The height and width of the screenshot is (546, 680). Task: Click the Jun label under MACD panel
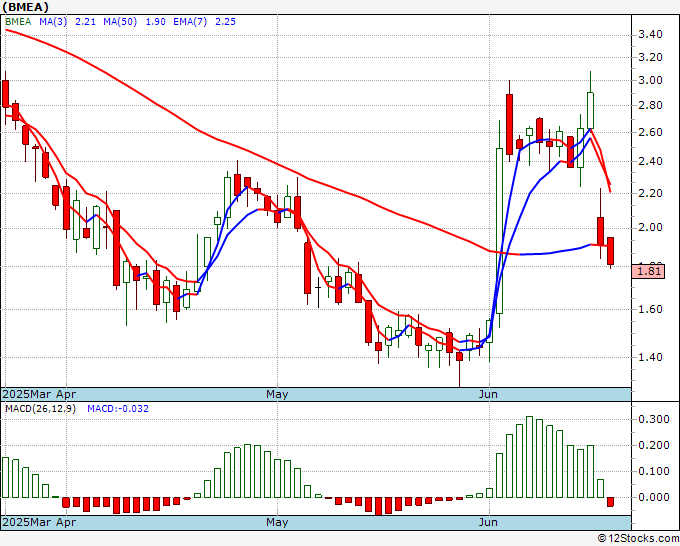click(488, 522)
